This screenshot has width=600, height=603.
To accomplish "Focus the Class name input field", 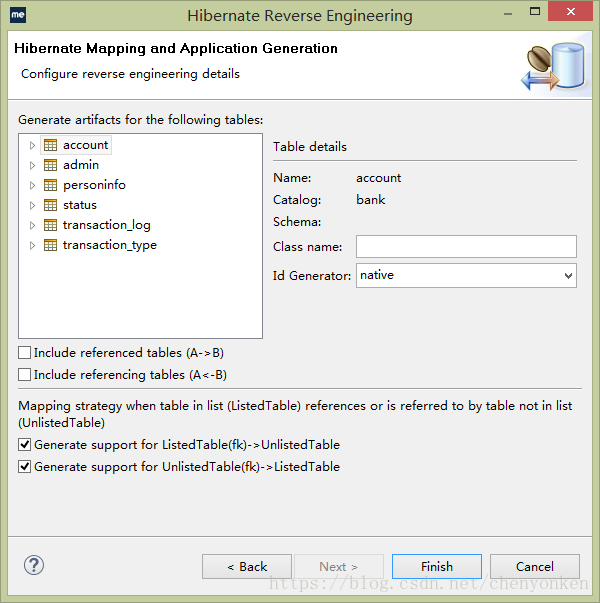I will [x=466, y=247].
